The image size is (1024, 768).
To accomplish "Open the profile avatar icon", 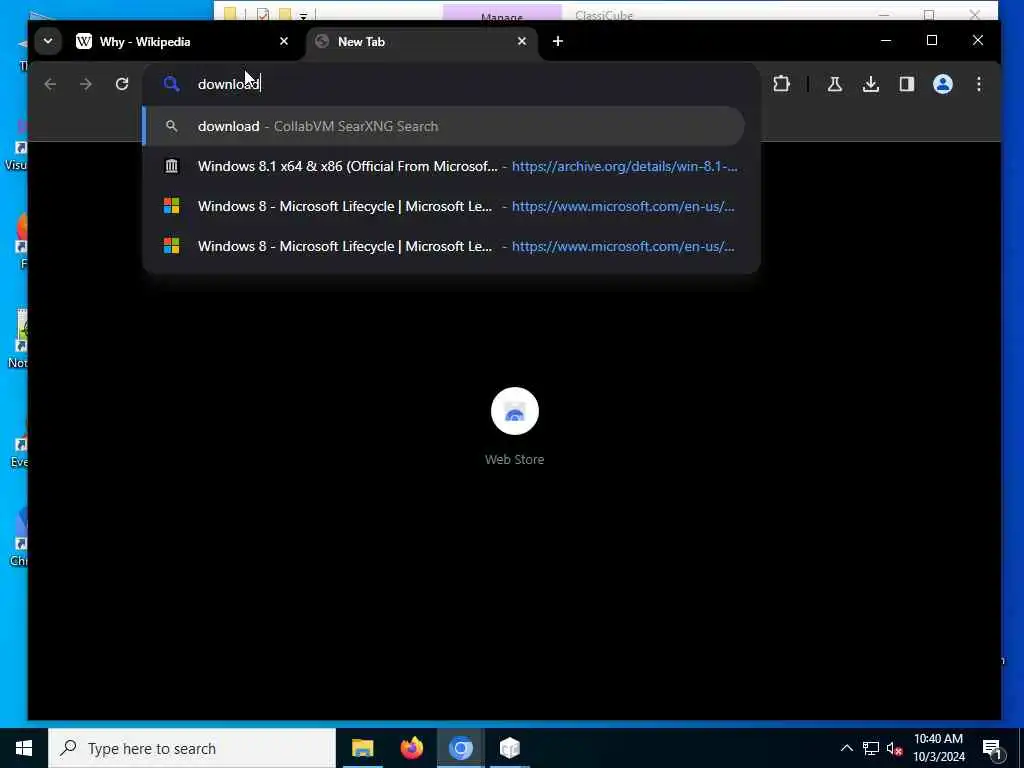I will tap(942, 84).
